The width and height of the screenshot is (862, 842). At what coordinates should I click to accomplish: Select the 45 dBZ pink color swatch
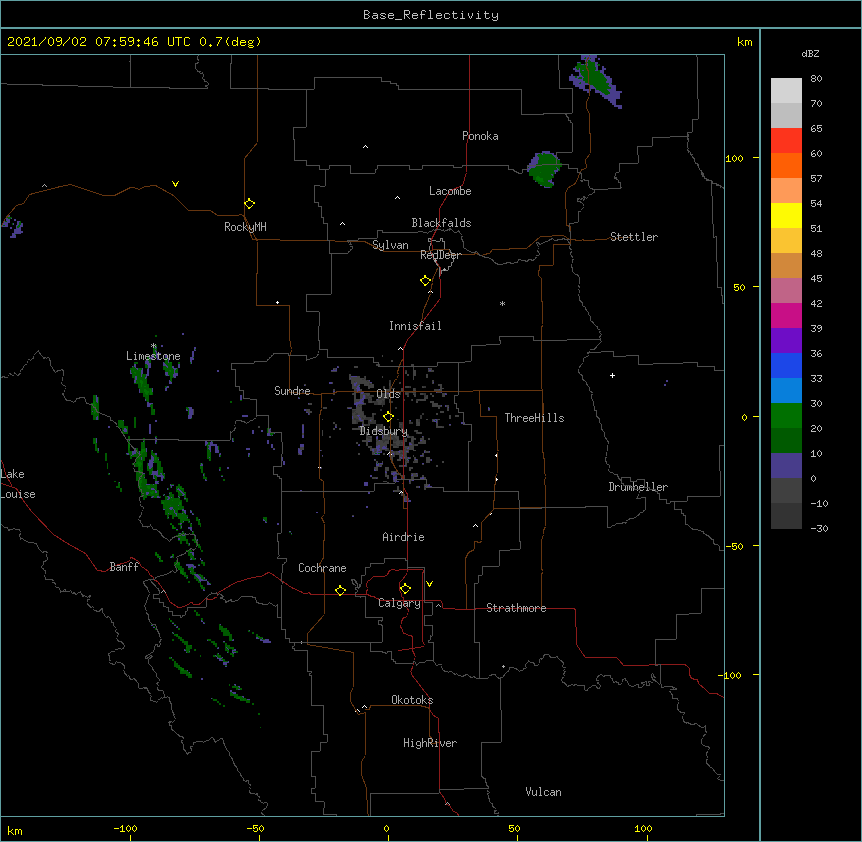(786, 290)
